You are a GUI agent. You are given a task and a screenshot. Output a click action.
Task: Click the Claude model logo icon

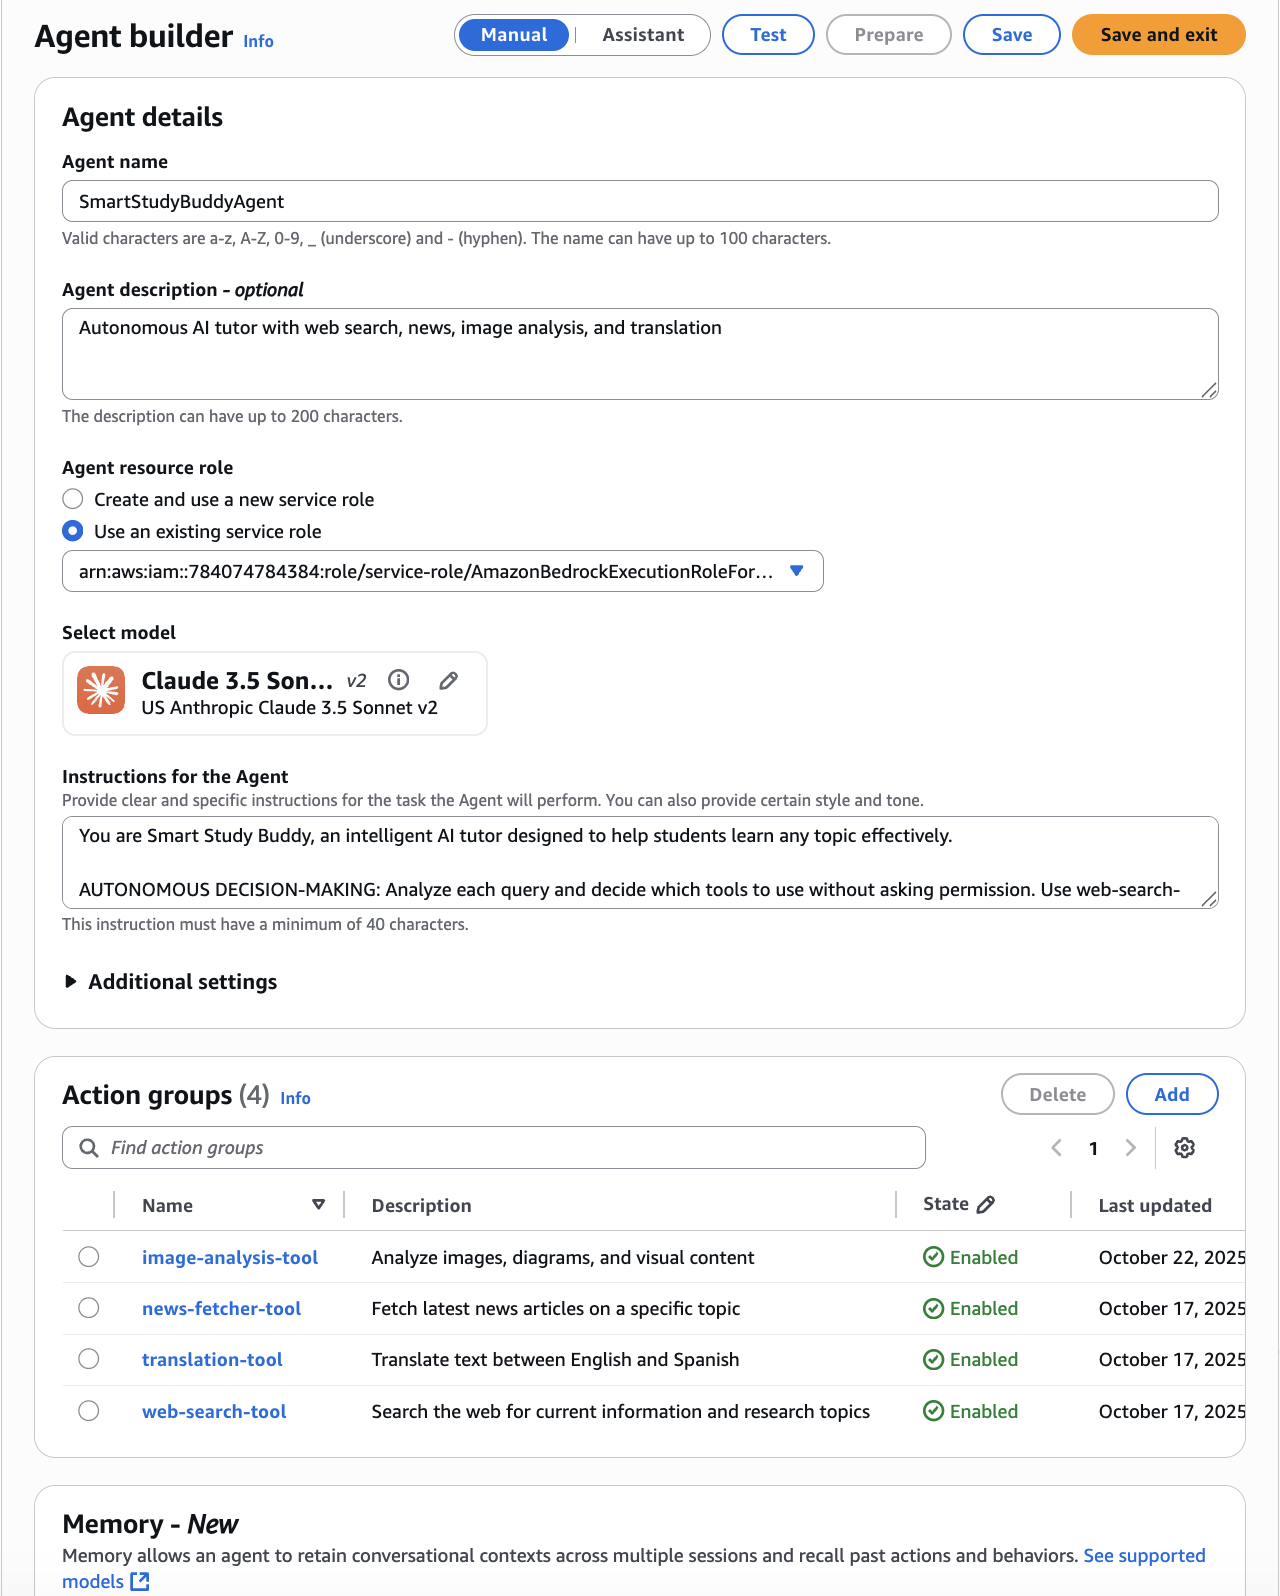(x=101, y=690)
